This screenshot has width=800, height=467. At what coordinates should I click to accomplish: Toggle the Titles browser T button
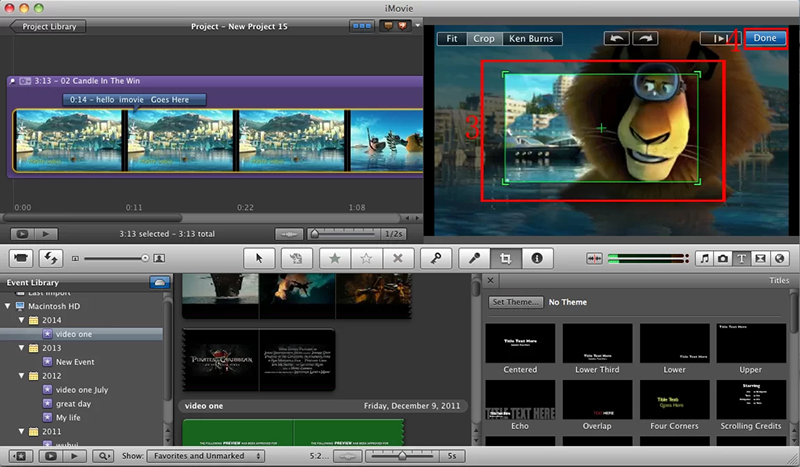pos(741,258)
